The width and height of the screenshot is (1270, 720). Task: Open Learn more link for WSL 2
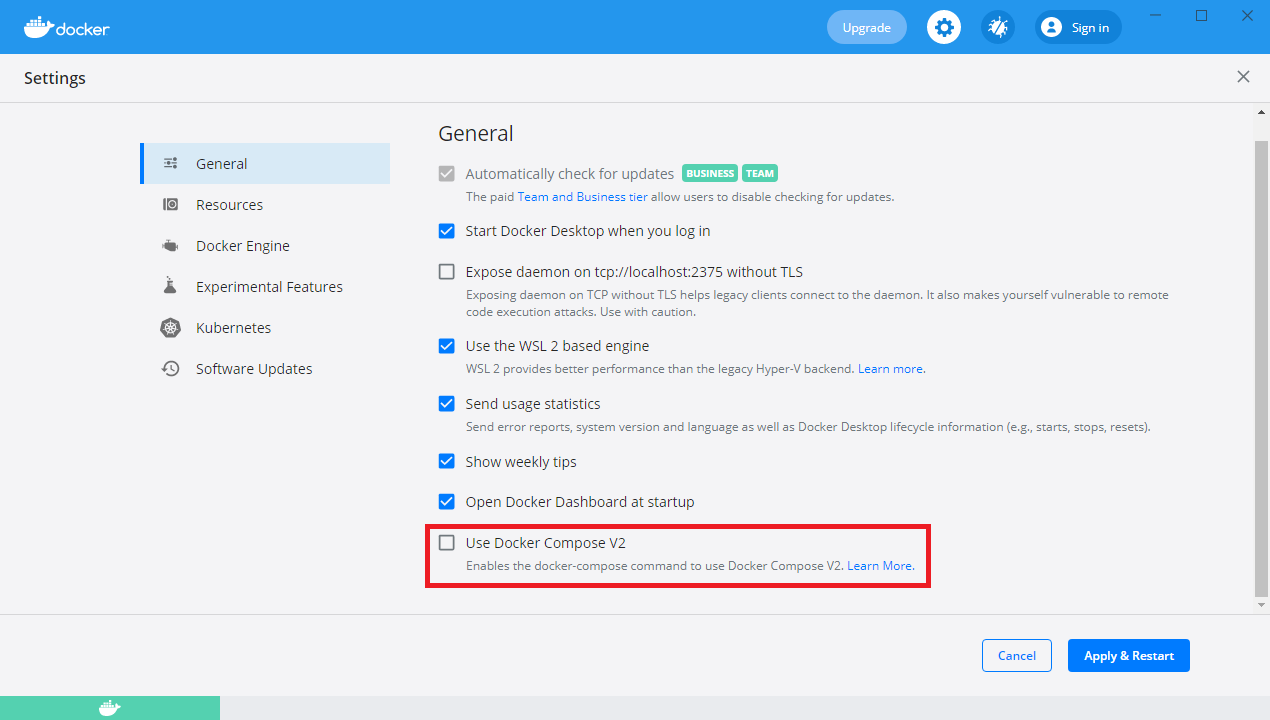pos(890,369)
